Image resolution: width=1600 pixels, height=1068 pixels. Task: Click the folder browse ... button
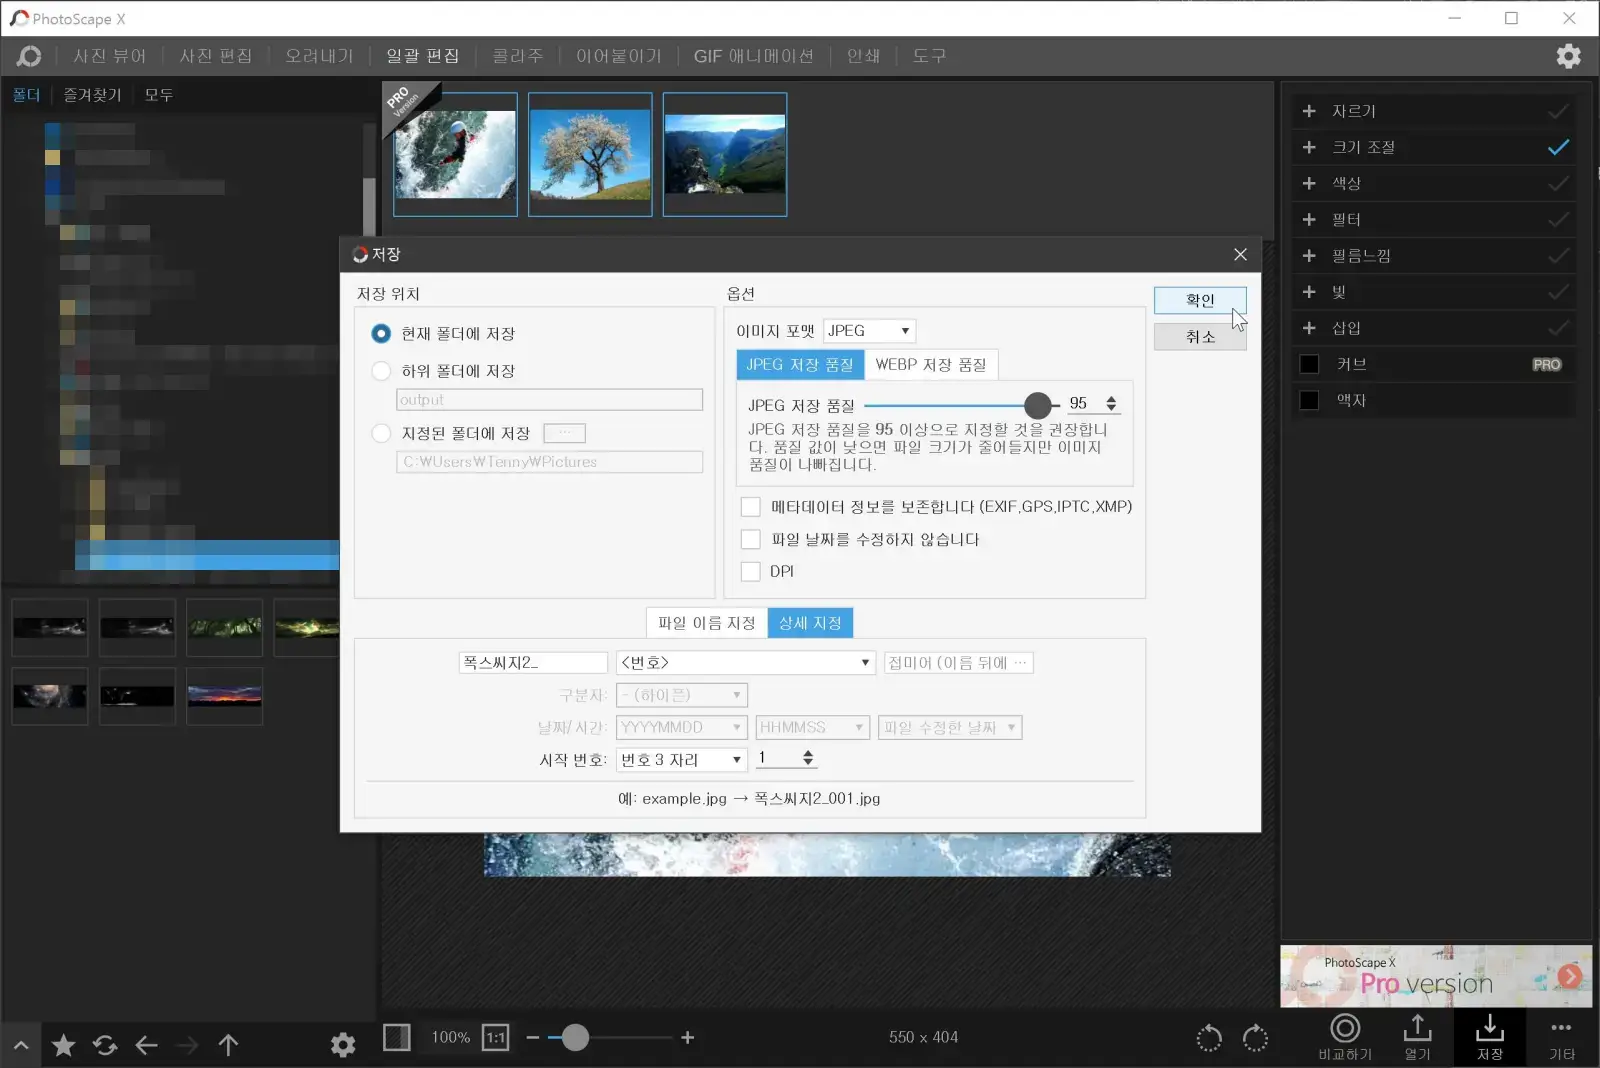[x=564, y=433]
